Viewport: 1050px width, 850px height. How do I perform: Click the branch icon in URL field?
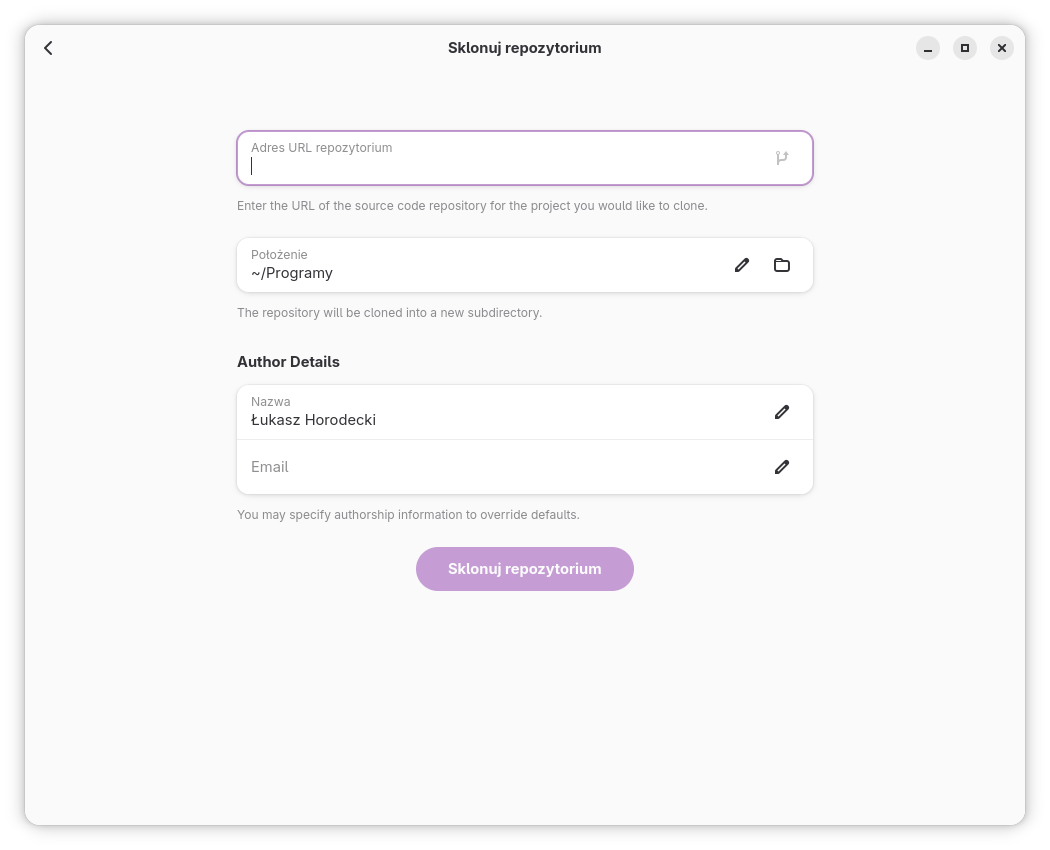(782, 158)
